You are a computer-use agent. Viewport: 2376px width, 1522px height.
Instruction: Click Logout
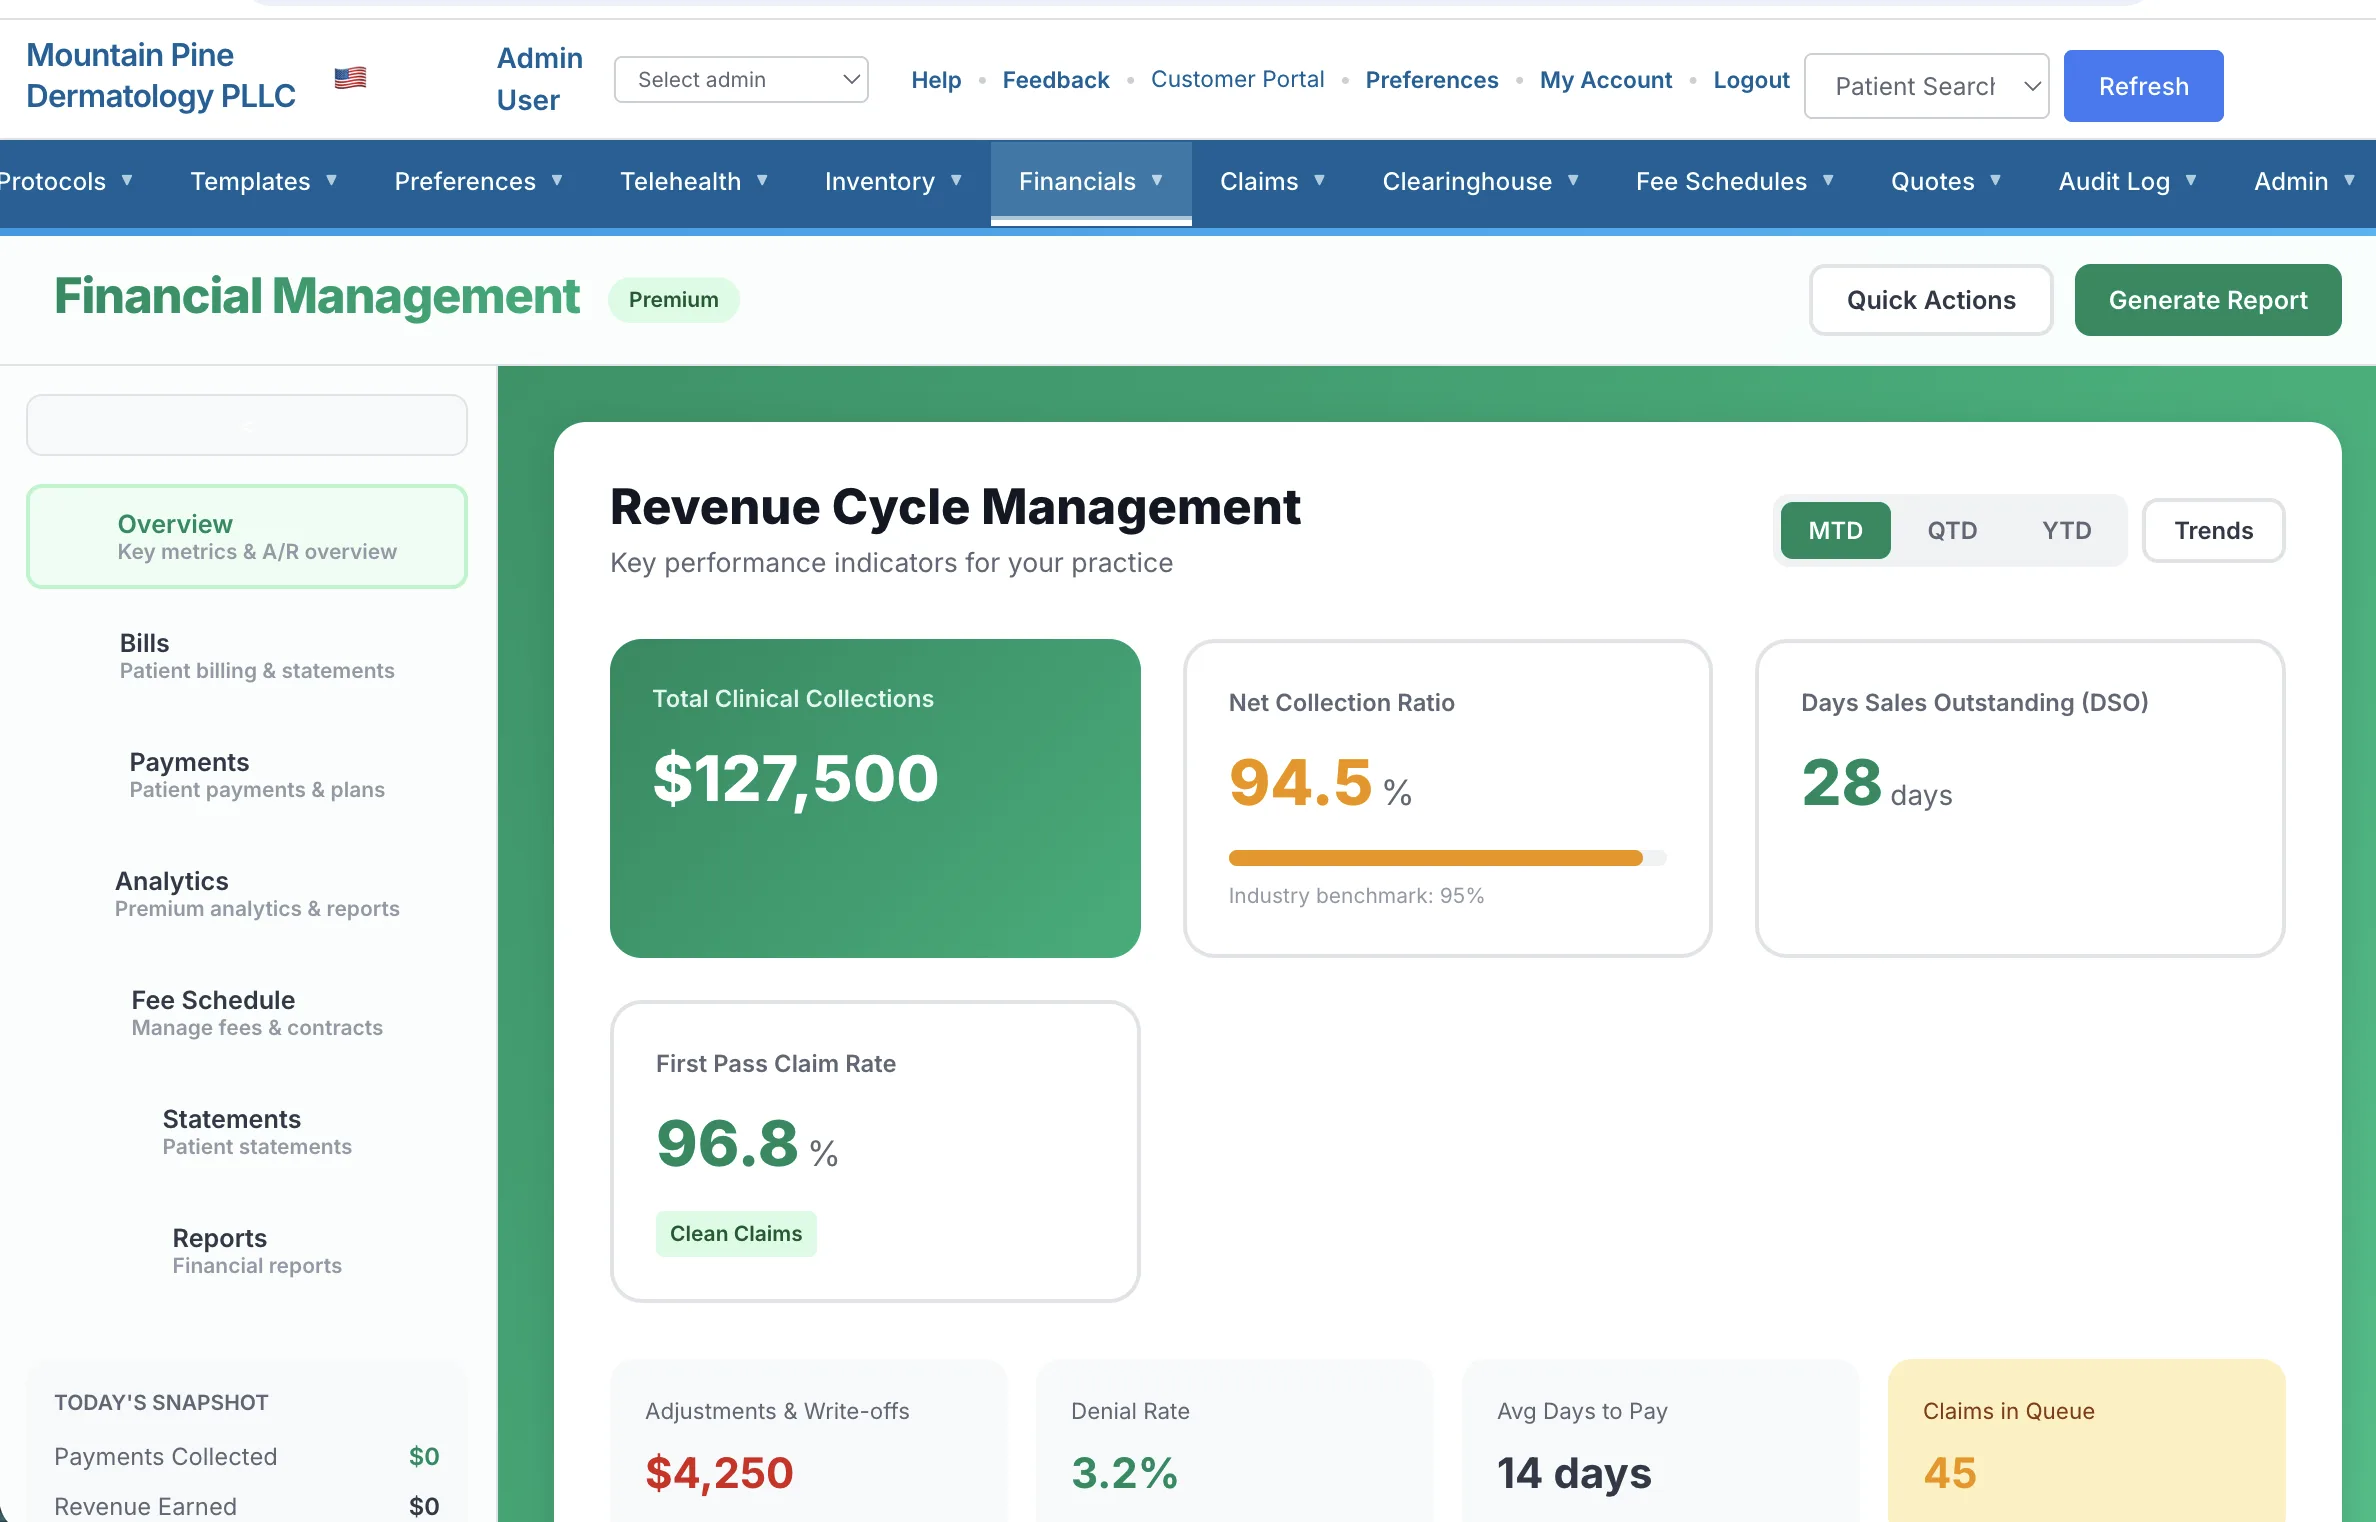click(x=1751, y=80)
